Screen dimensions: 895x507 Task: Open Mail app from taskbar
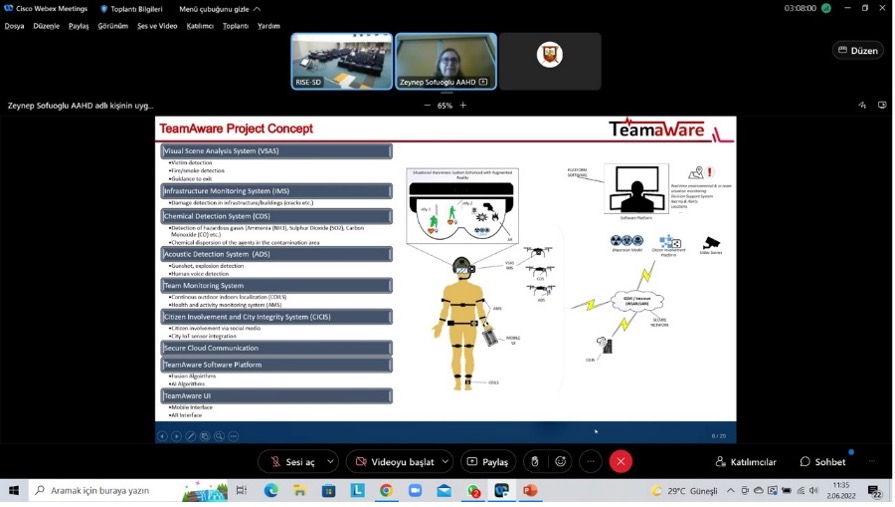[x=444, y=490]
